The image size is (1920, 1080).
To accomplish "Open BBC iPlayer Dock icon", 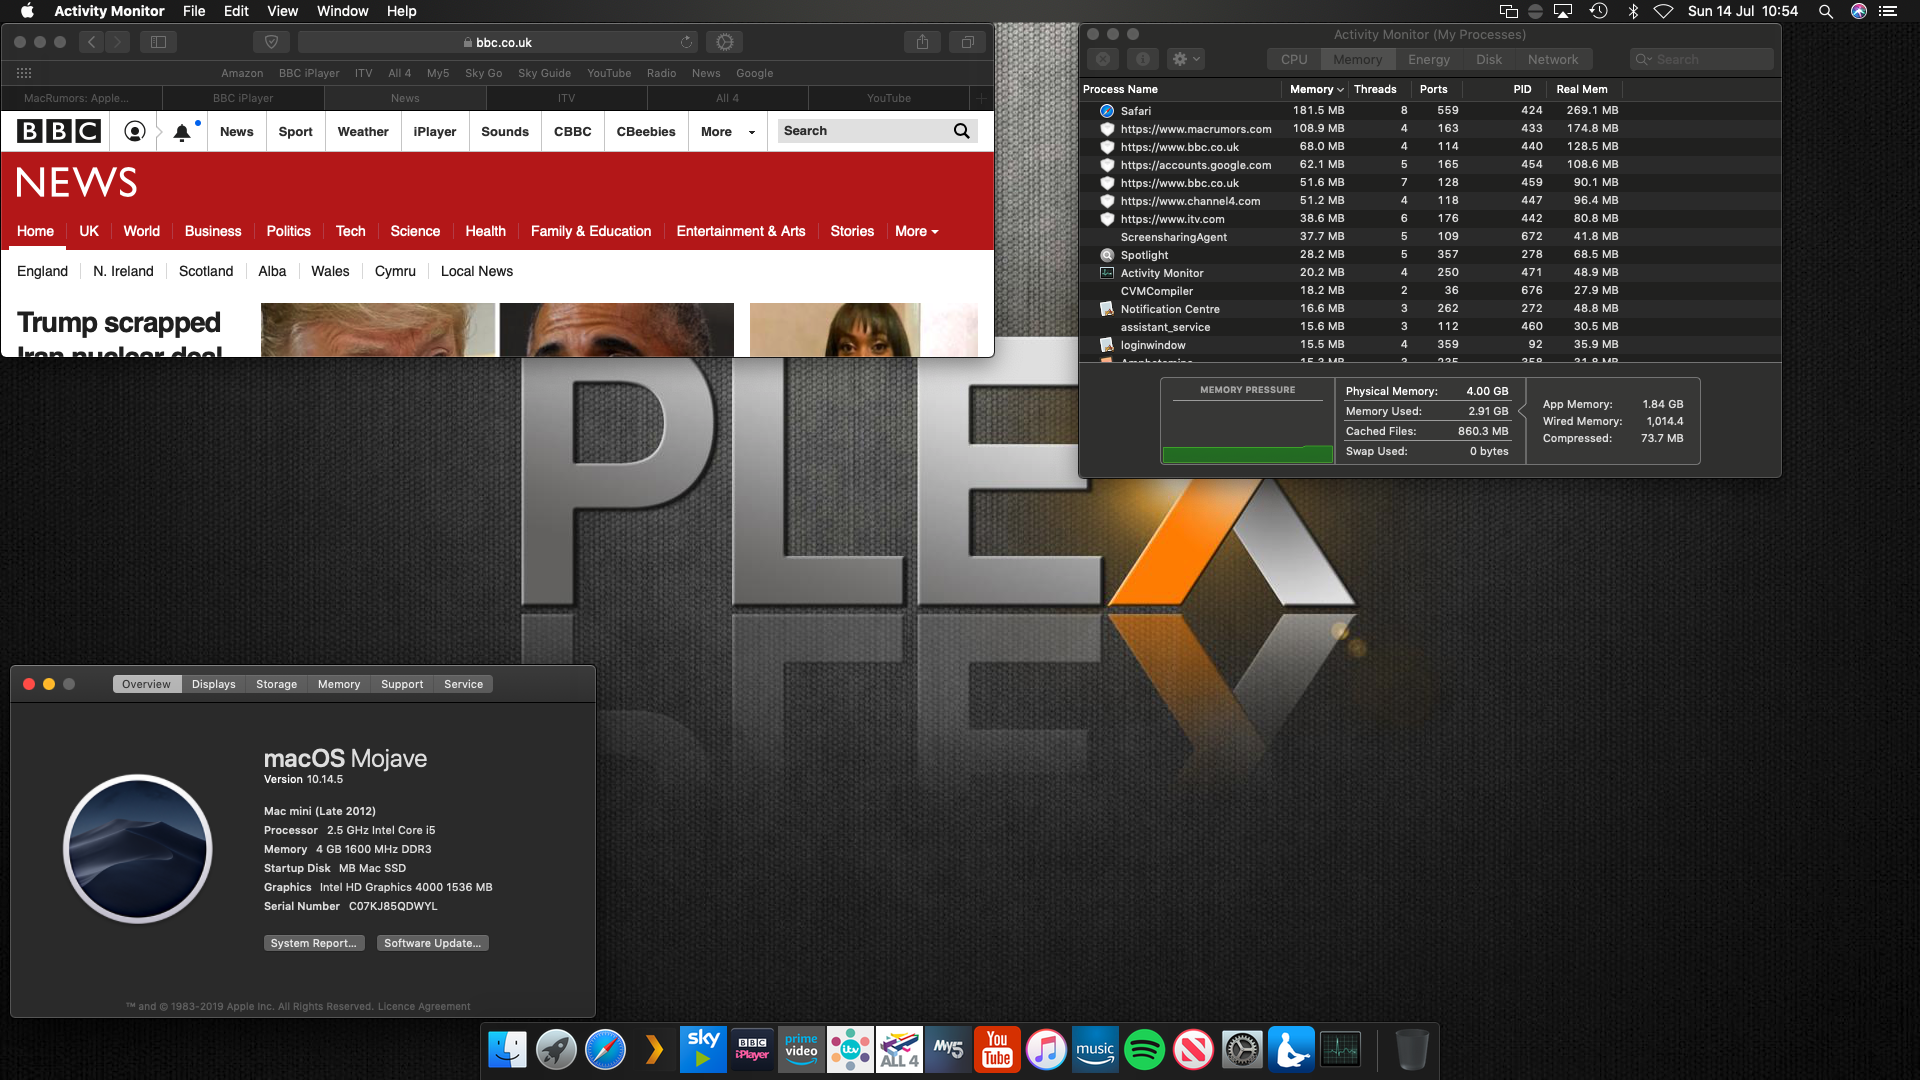I will (752, 1049).
